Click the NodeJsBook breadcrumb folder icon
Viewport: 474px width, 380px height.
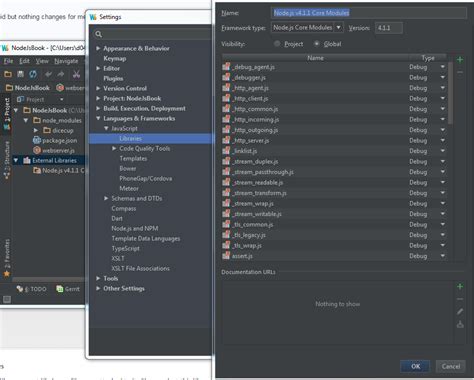tap(9, 88)
